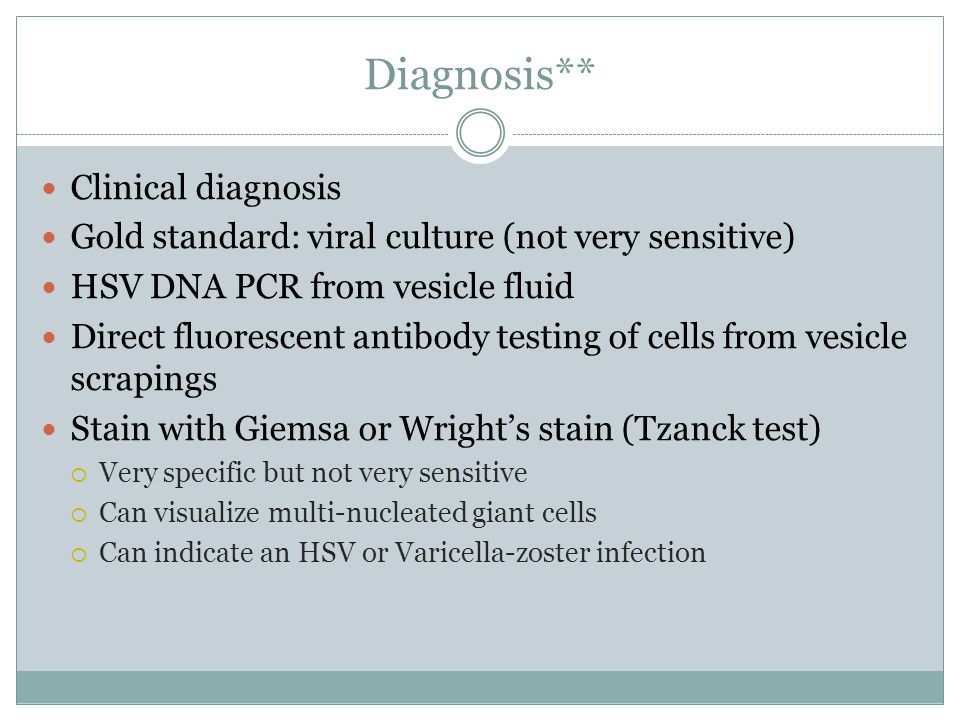Click the Diagnosis** slide title
960x720 pixels.
click(x=479, y=75)
